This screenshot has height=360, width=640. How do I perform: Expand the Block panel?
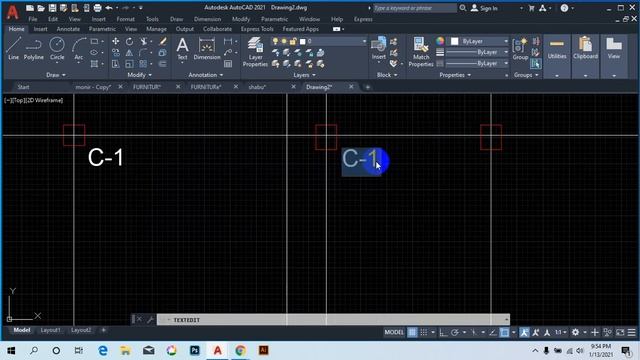pos(387,75)
